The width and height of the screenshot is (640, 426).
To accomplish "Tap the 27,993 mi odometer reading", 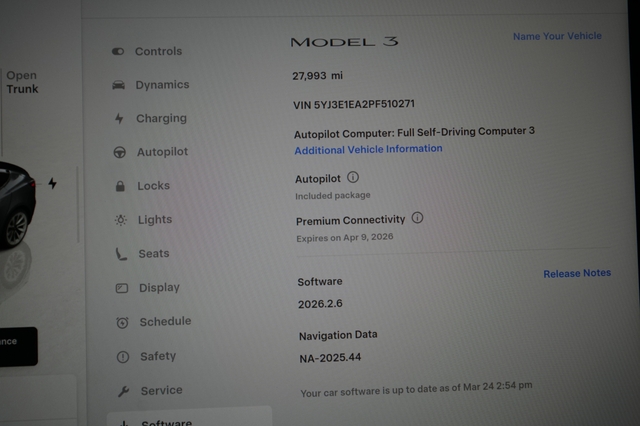I will coord(317,76).
